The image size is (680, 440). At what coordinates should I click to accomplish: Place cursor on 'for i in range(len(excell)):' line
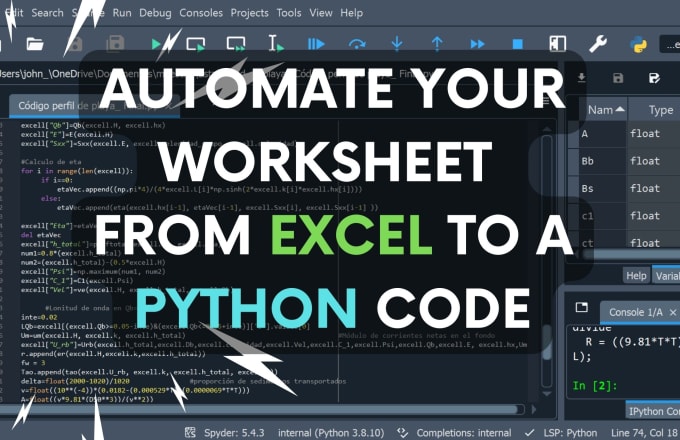[x=77, y=171]
